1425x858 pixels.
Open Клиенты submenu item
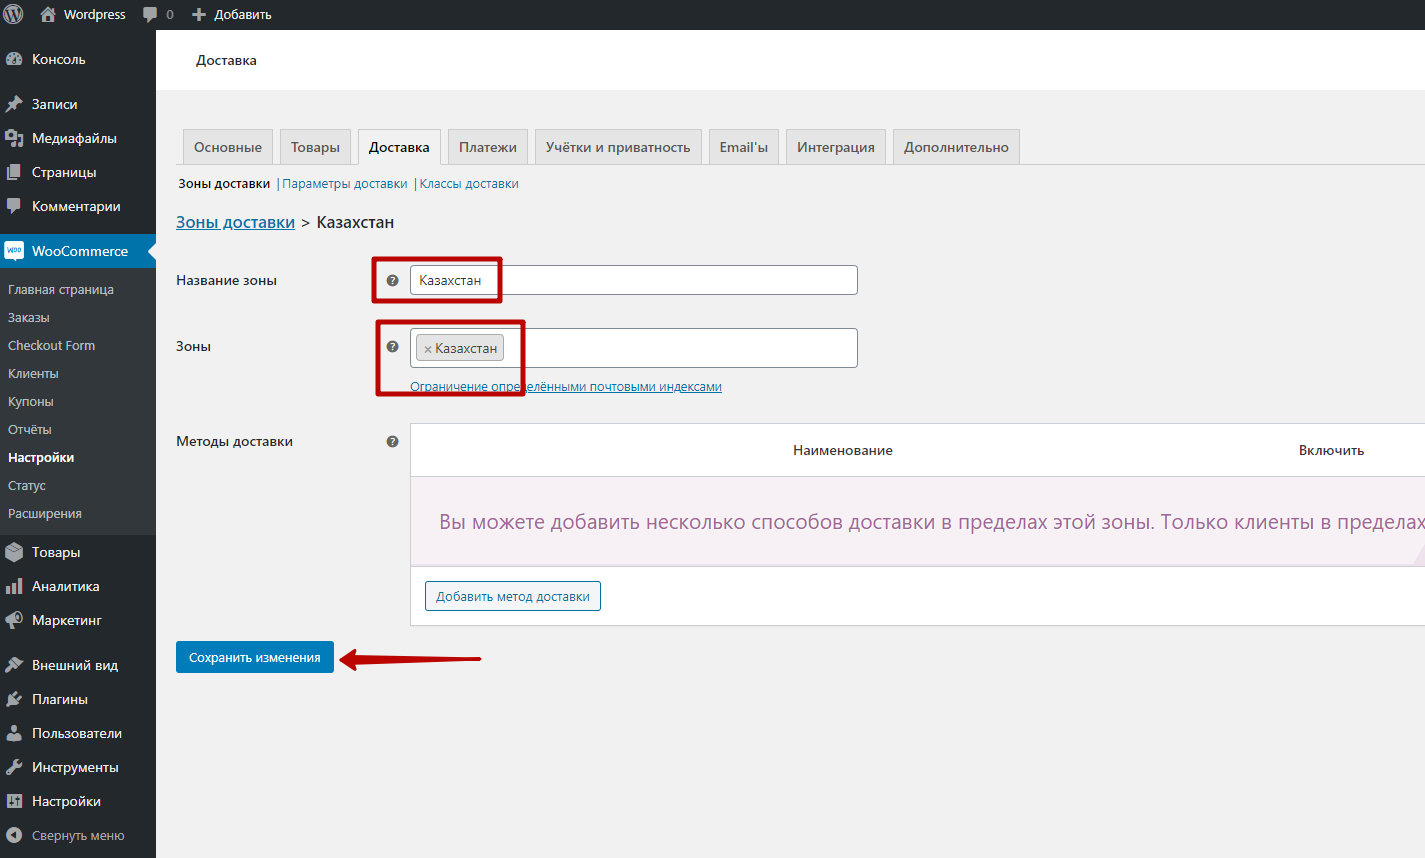pos(33,373)
